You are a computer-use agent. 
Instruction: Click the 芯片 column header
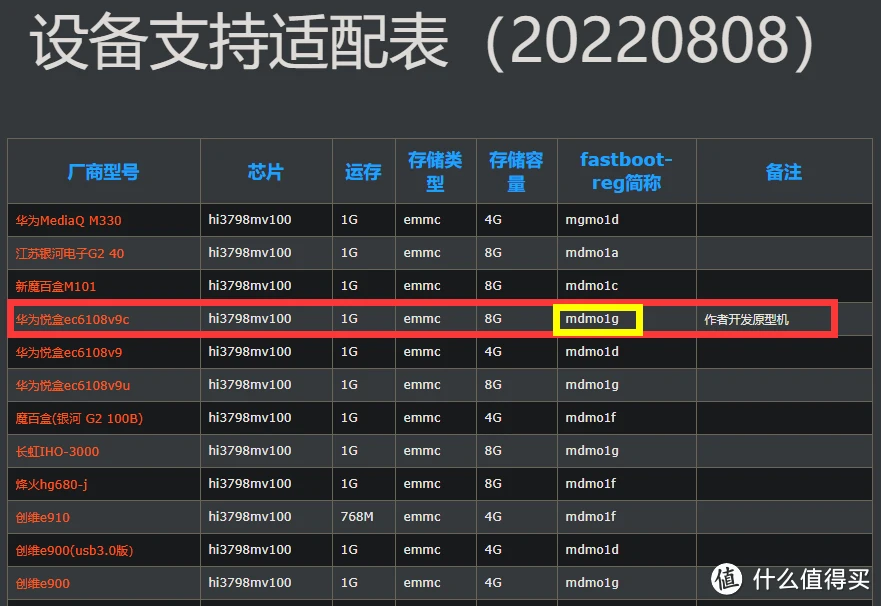(x=266, y=172)
